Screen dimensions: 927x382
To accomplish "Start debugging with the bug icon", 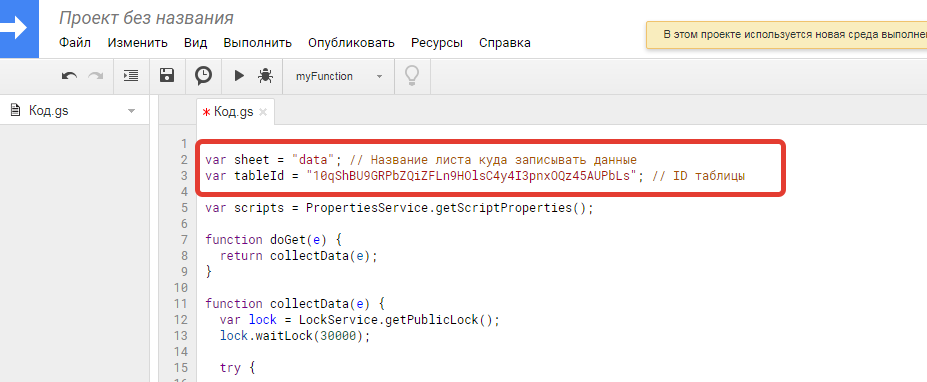I will [265, 76].
